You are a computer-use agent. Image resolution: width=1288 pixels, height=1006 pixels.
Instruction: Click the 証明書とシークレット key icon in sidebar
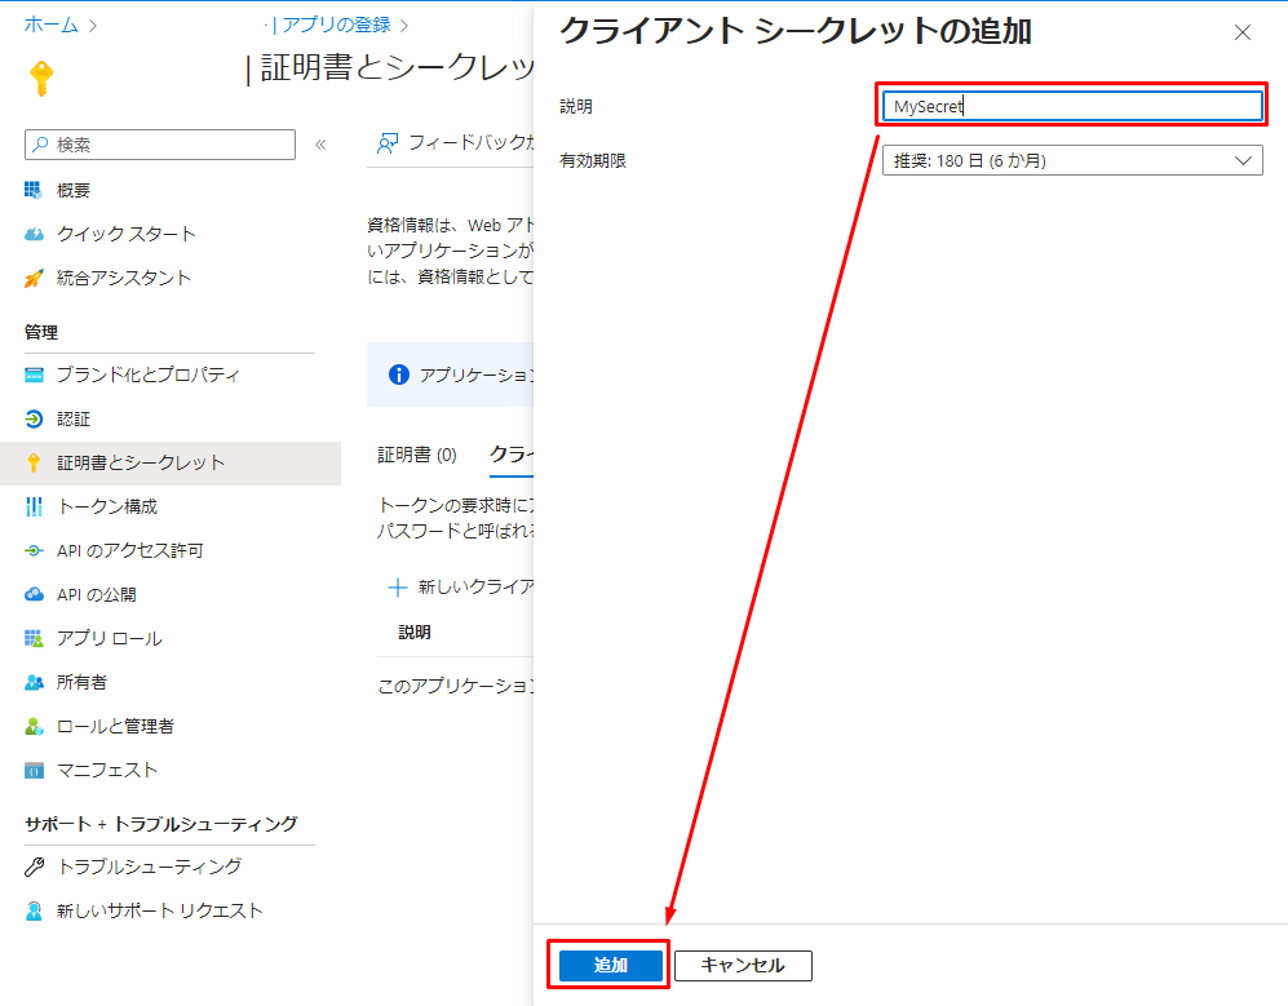pos(34,462)
